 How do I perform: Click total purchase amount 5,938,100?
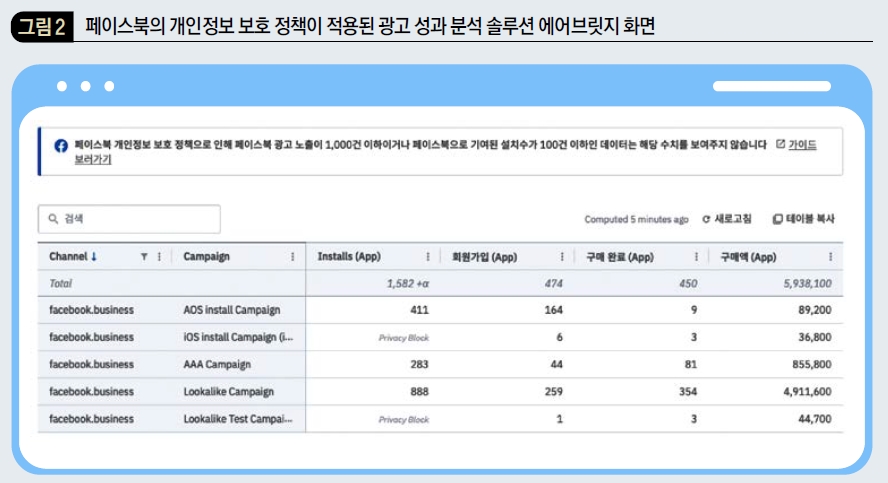coord(808,284)
